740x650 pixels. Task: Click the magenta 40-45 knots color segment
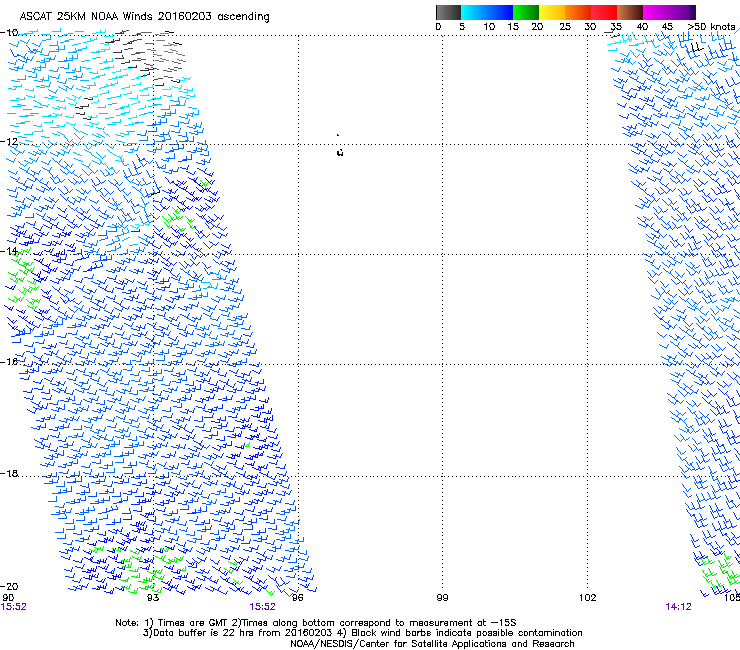click(x=656, y=12)
